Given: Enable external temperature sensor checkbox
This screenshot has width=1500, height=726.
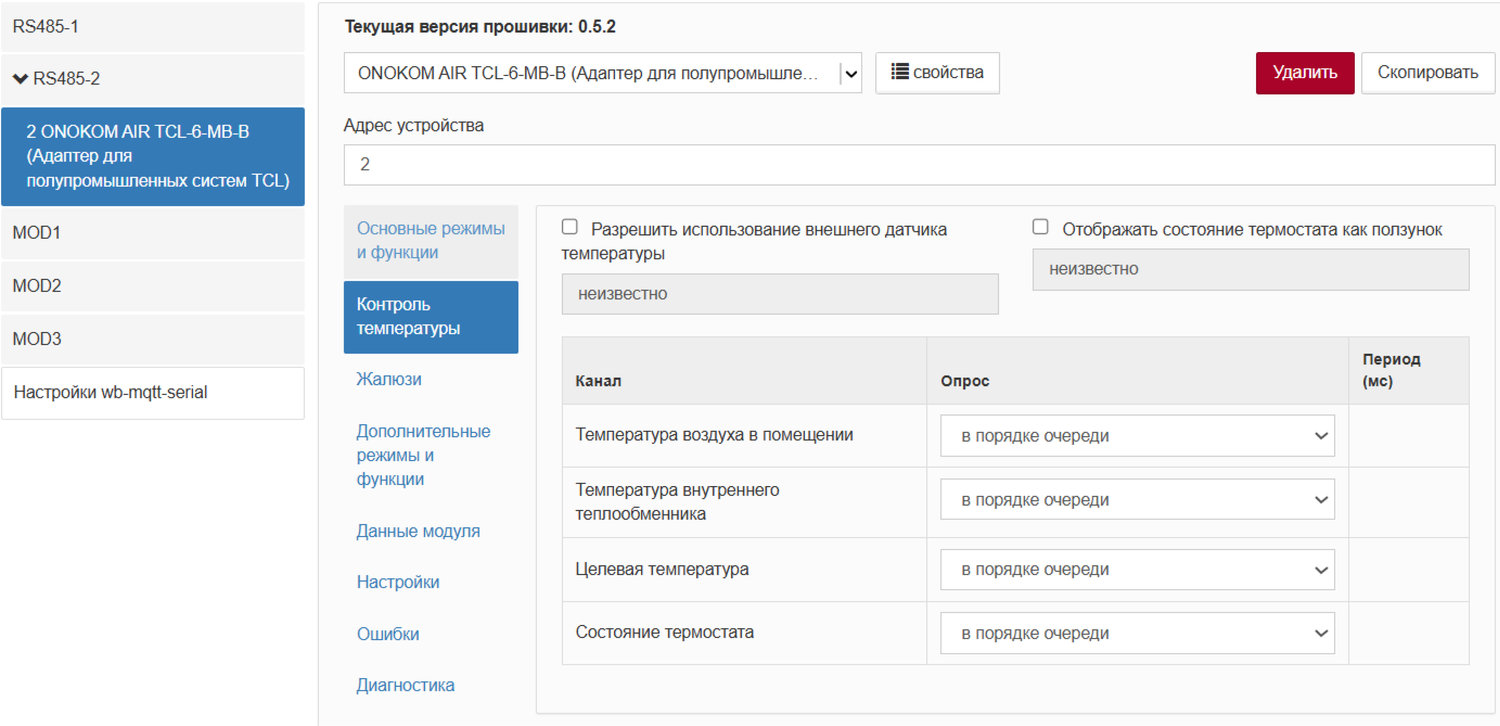Looking at the screenshot, I should point(570,228).
